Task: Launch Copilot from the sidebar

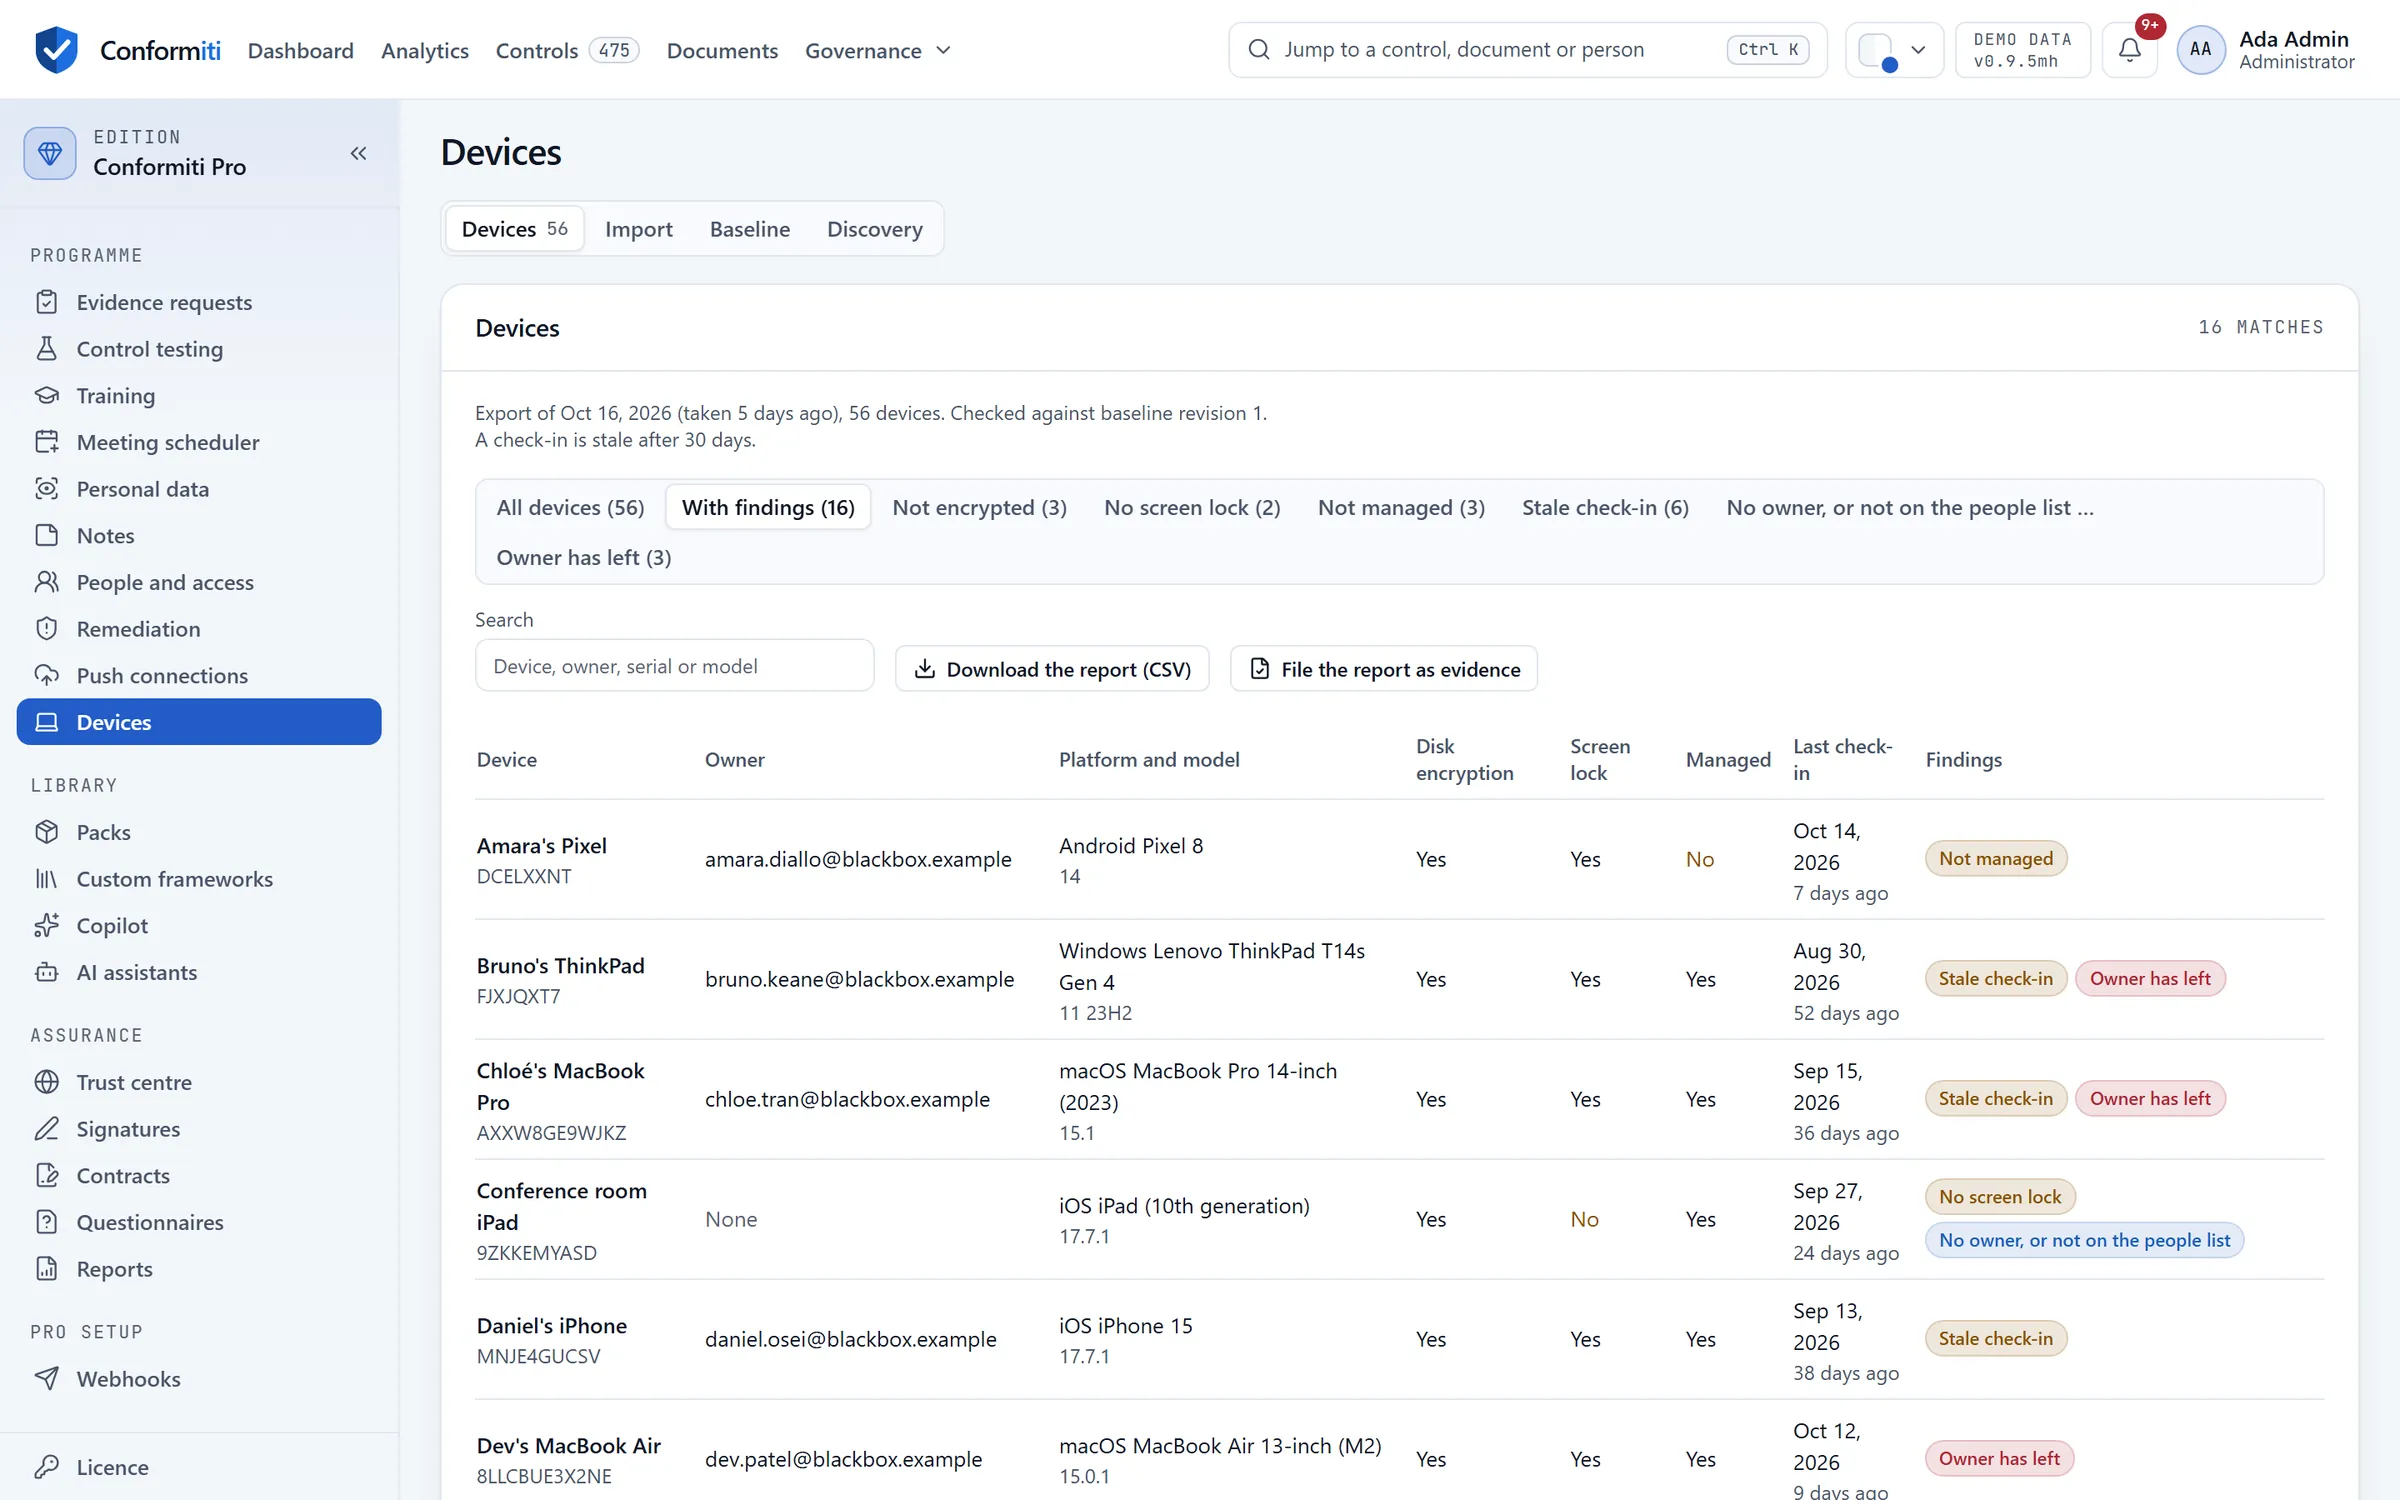Action: (x=199, y=925)
